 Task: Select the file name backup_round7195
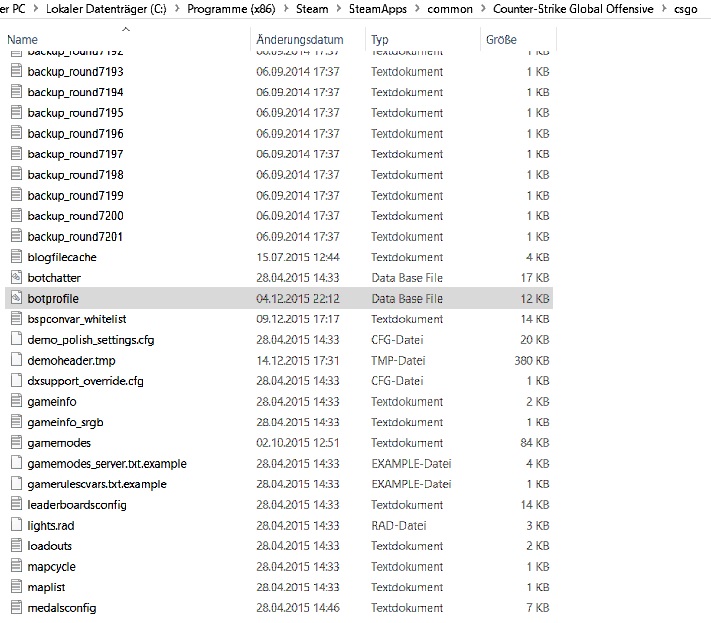(x=75, y=113)
